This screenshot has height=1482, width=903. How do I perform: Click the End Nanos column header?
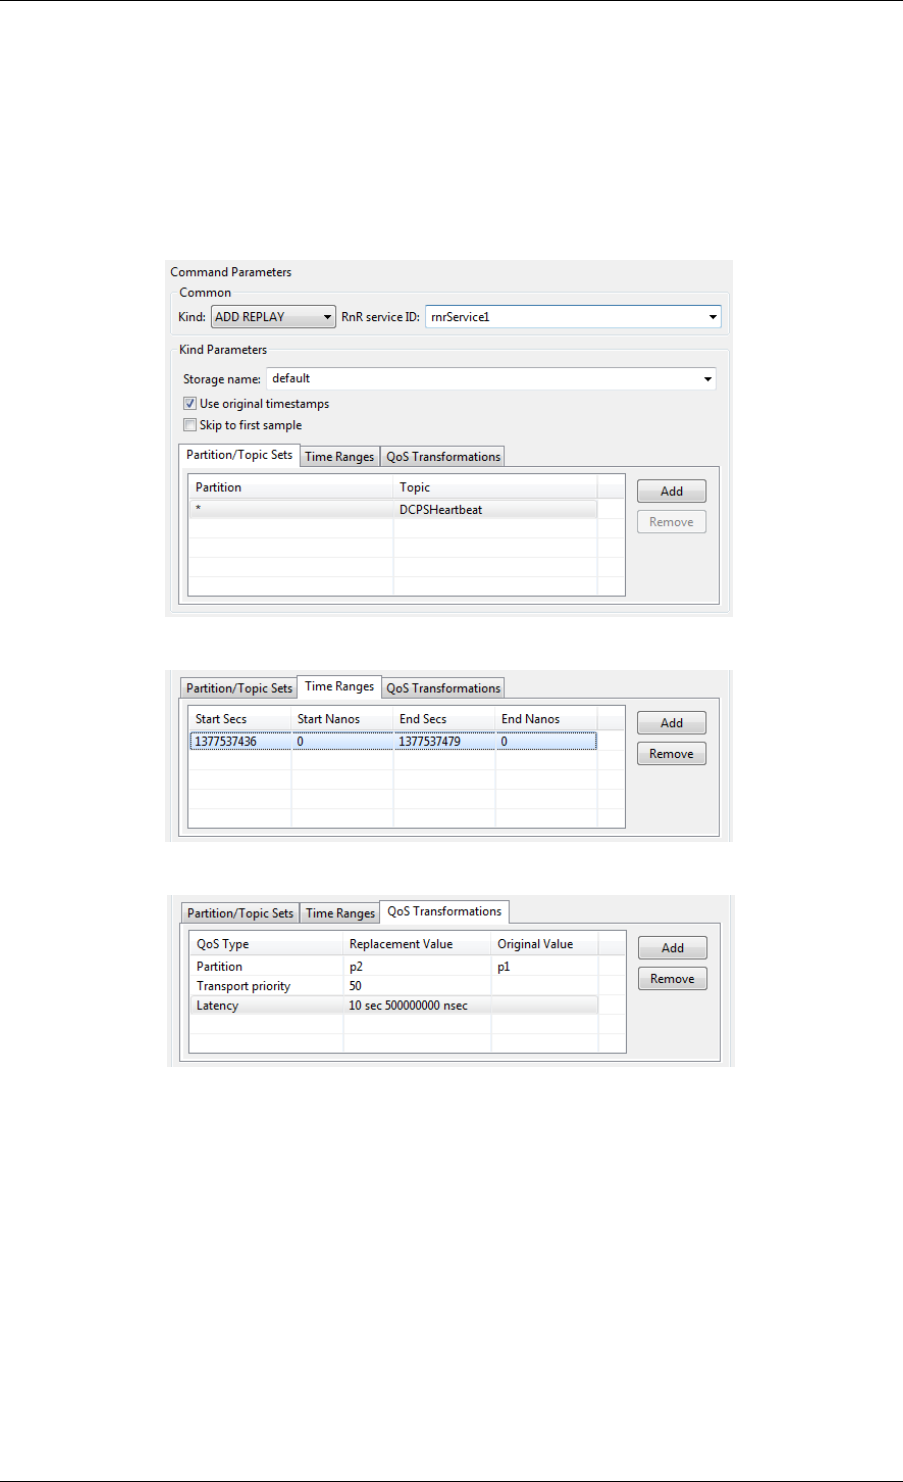tap(546, 720)
